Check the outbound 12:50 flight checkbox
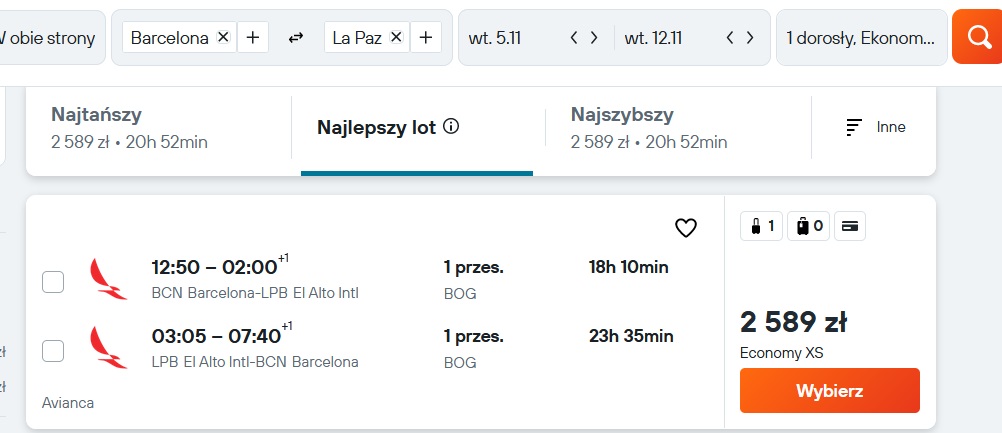Screen dimensions: 1002x433 point(53,282)
